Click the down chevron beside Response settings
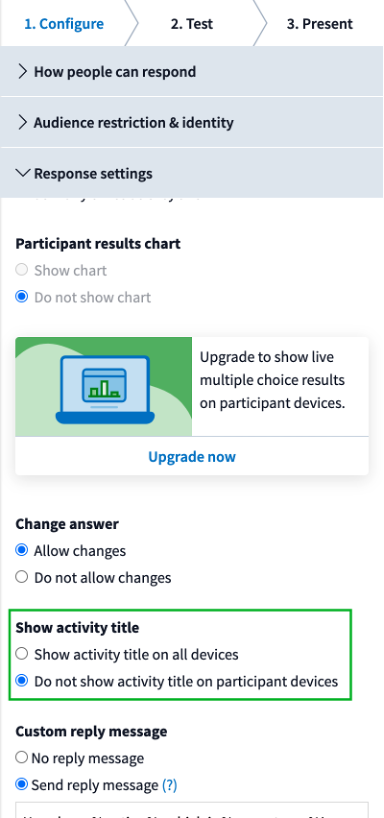 tap(22, 173)
